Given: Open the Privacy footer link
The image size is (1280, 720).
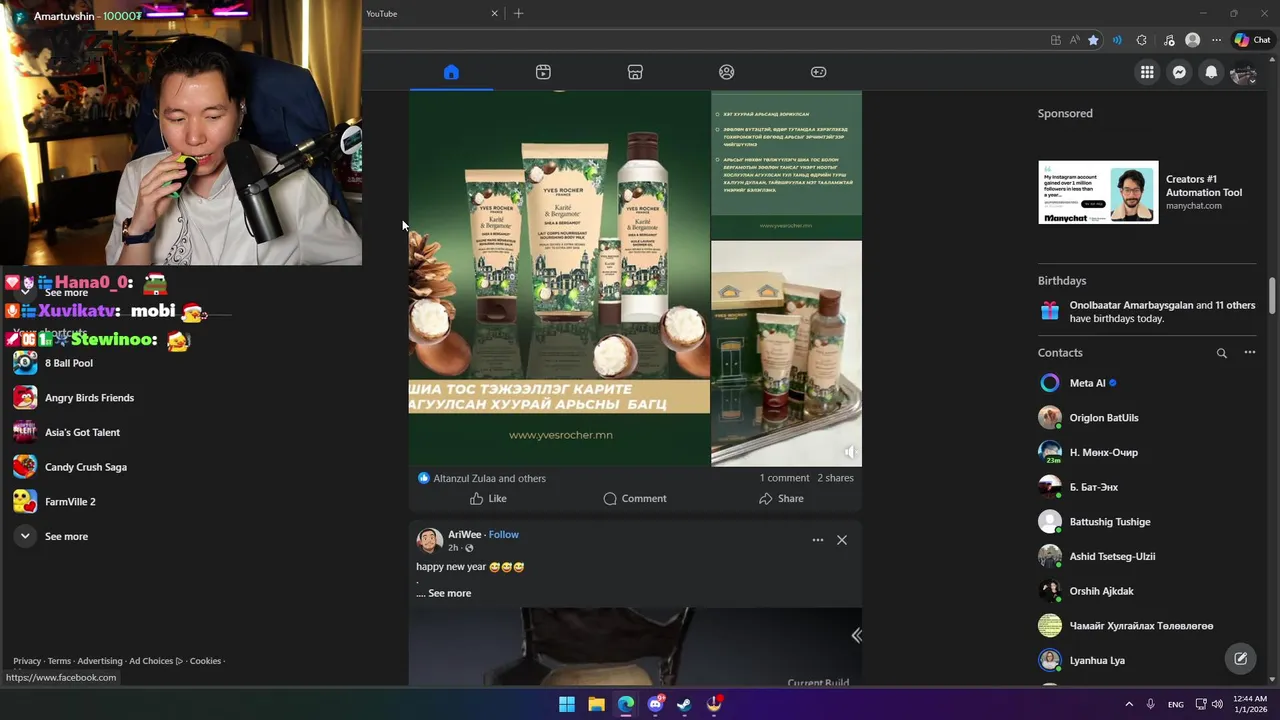Looking at the screenshot, I should click(x=27, y=661).
